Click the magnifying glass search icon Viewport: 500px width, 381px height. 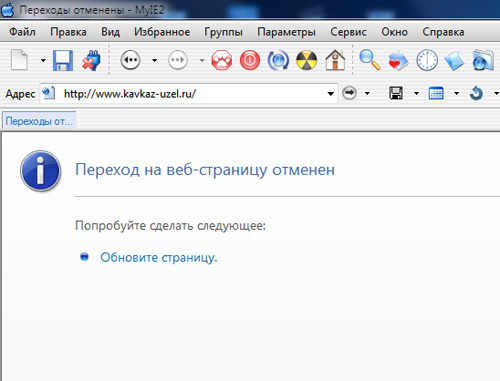coord(370,60)
